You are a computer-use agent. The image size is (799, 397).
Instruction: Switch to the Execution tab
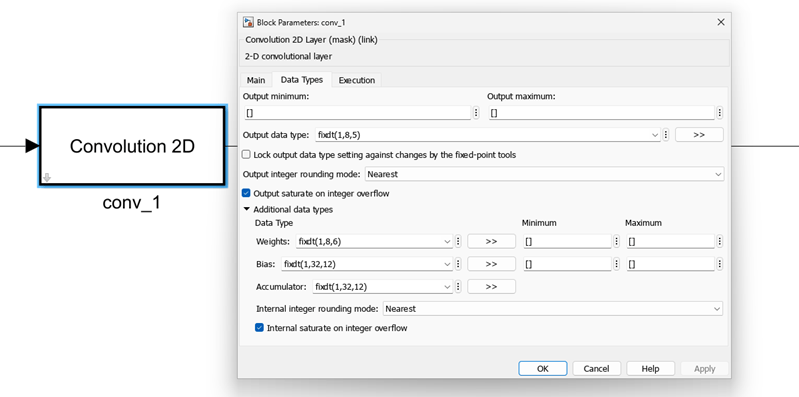point(357,80)
